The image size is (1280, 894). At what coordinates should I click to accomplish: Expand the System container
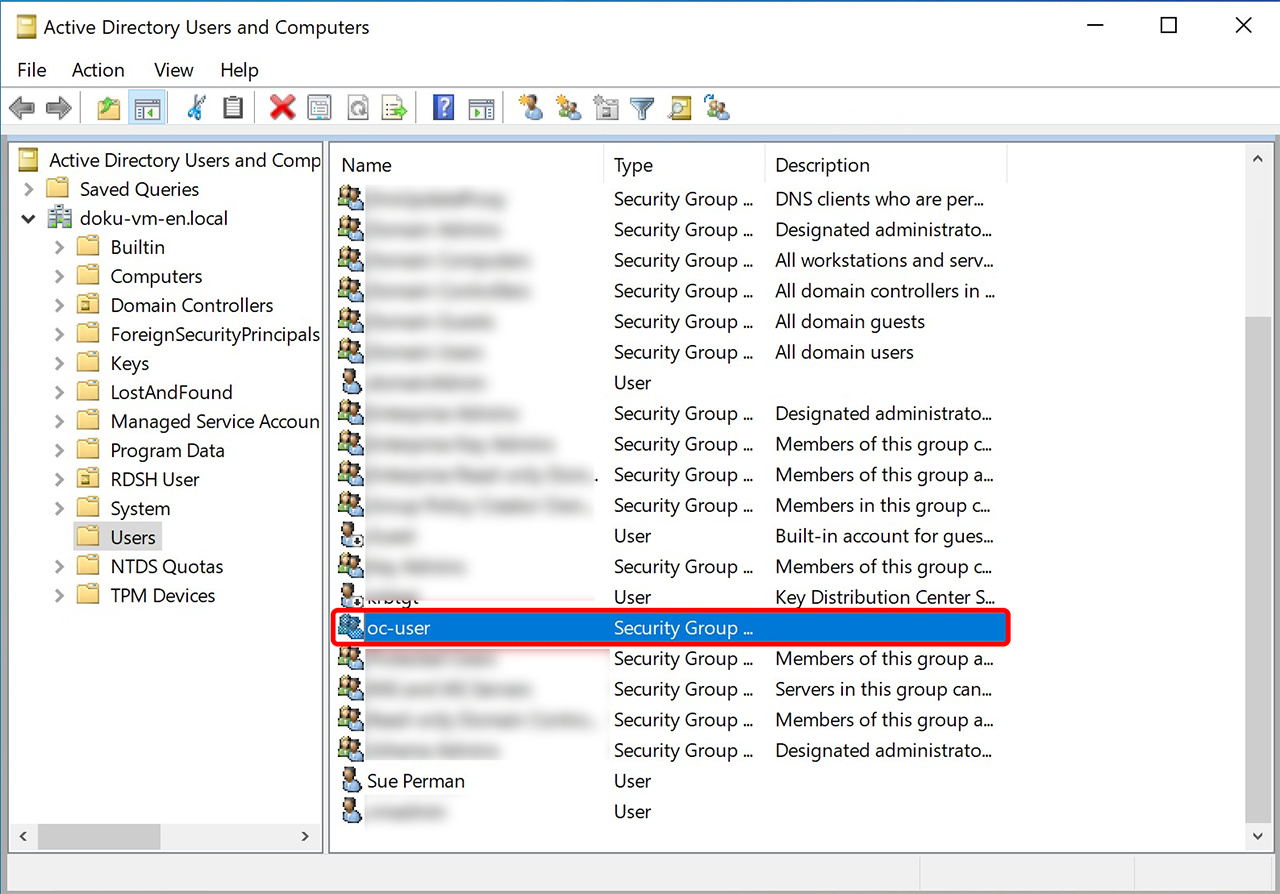tap(59, 508)
